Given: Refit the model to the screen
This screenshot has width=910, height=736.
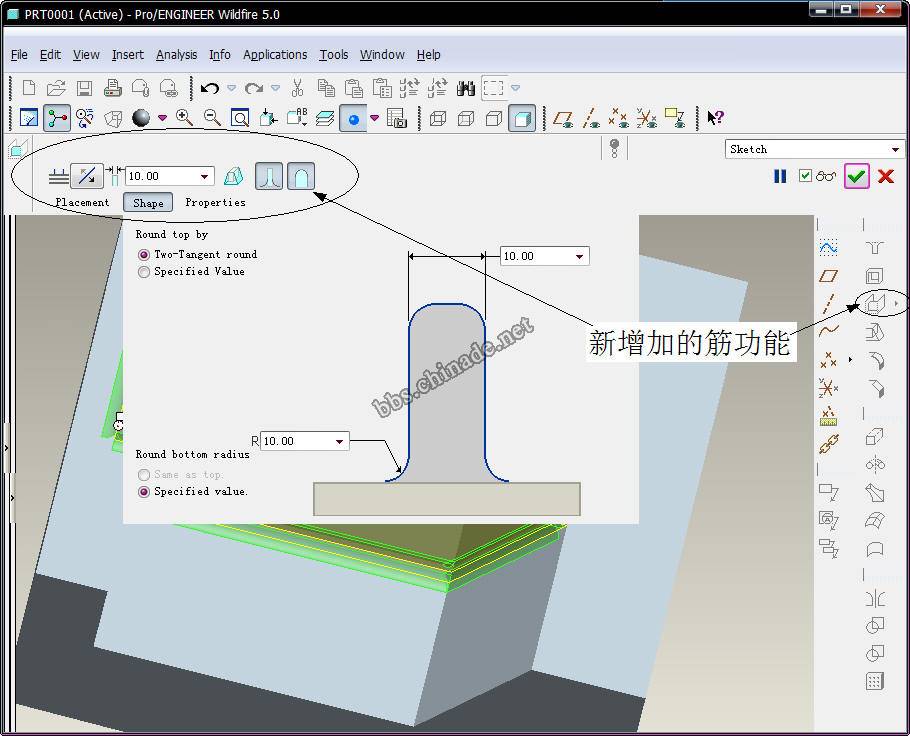Looking at the screenshot, I should point(240,118).
